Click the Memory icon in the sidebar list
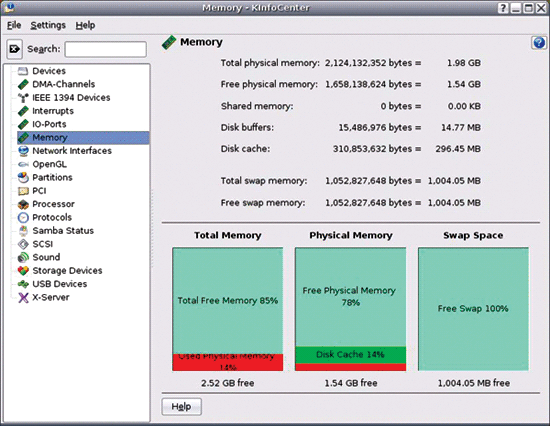 point(23,138)
